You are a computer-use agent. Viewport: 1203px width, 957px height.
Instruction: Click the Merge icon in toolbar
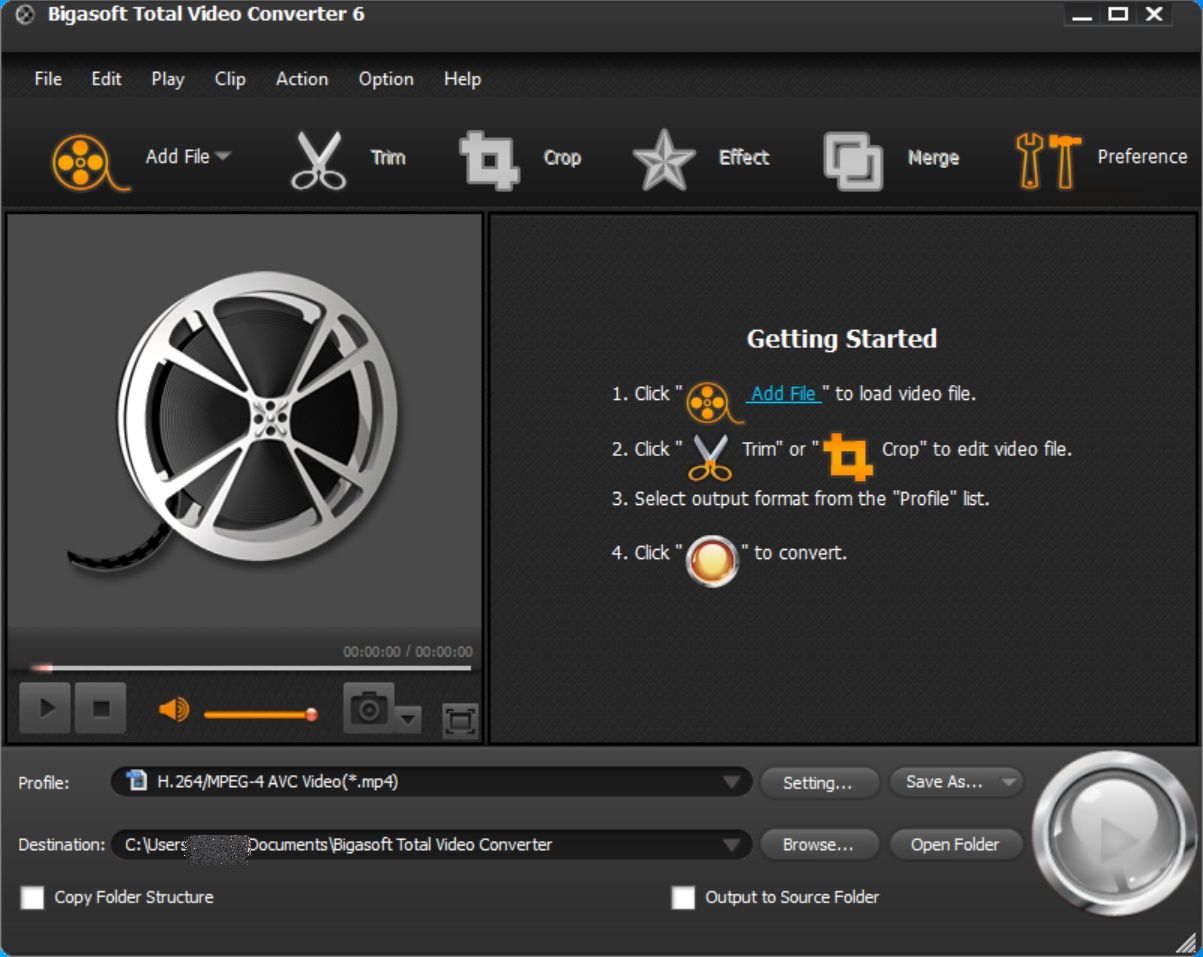coord(852,160)
